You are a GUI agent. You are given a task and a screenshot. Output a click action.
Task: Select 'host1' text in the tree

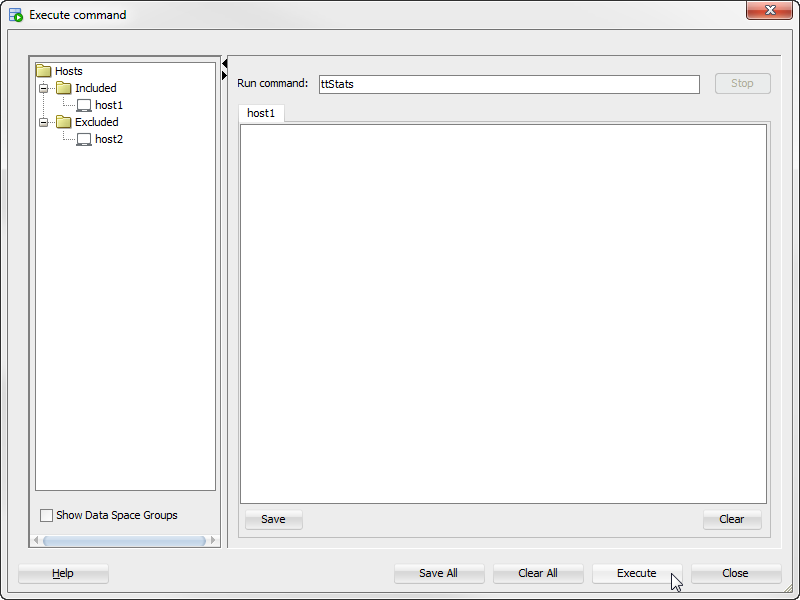click(109, 105)
